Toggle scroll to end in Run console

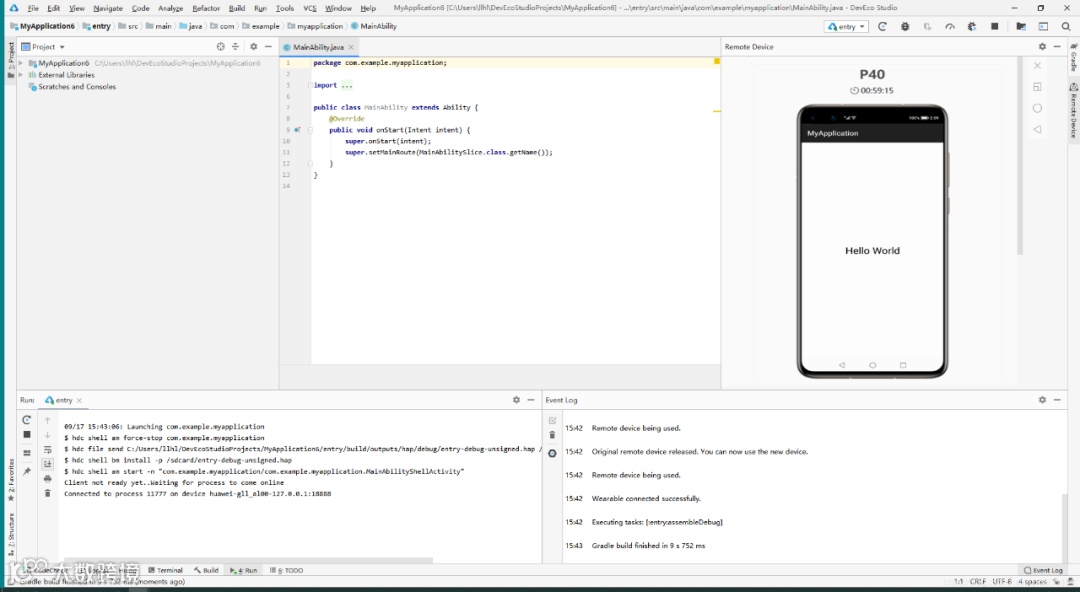click(x=47, y=464)
